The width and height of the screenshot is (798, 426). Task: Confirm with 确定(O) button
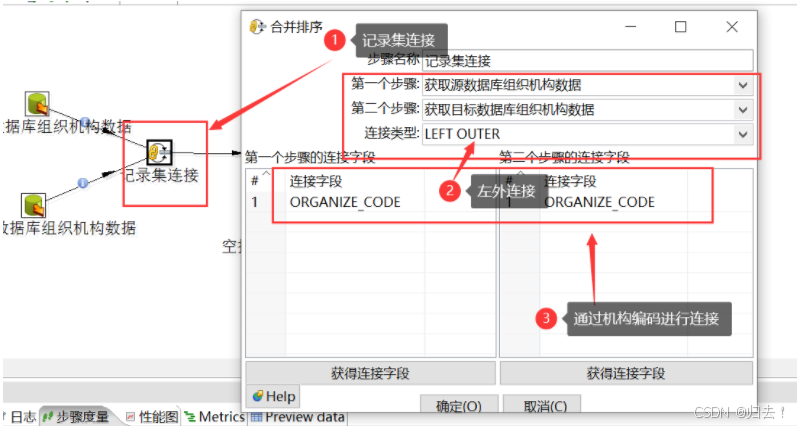(459, 406)
